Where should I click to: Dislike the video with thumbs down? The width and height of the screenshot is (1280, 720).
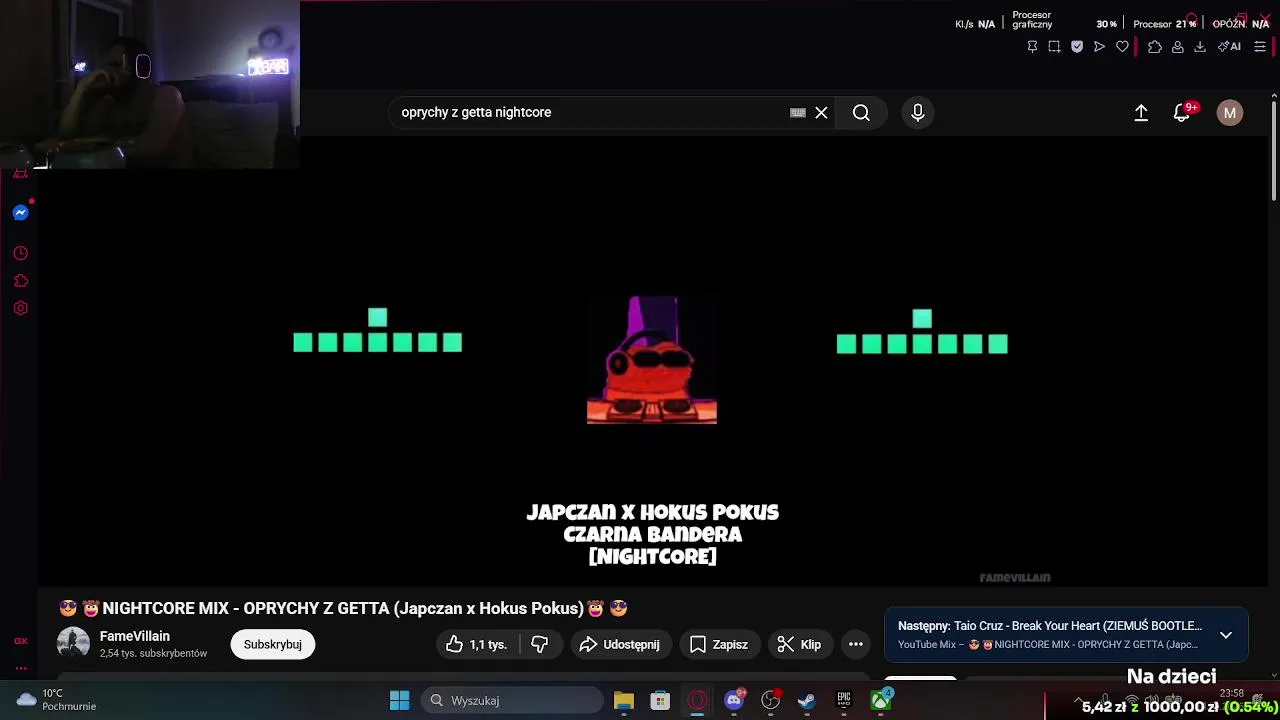click(x=540, y=645)
